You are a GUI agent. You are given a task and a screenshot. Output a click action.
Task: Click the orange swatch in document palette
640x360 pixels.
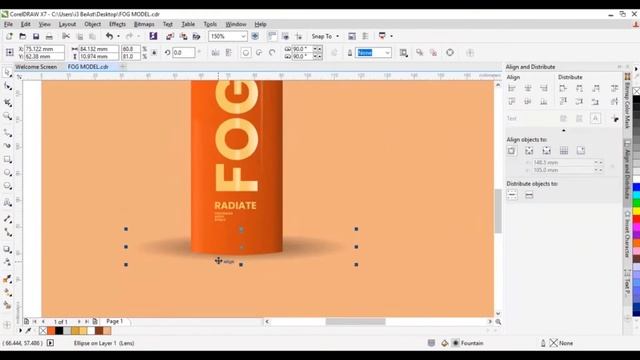[x=51, y=331]
